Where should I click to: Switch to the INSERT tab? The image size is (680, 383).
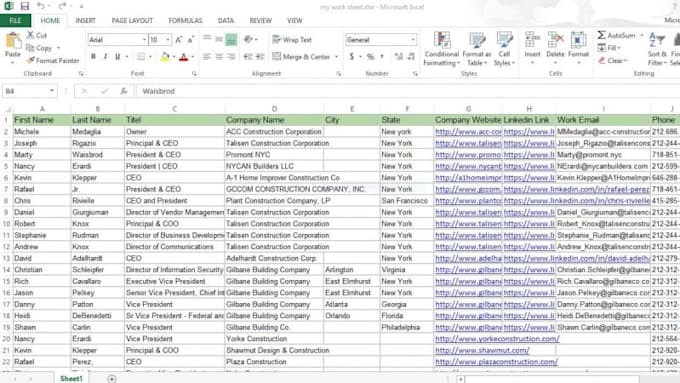pos(85,20)
